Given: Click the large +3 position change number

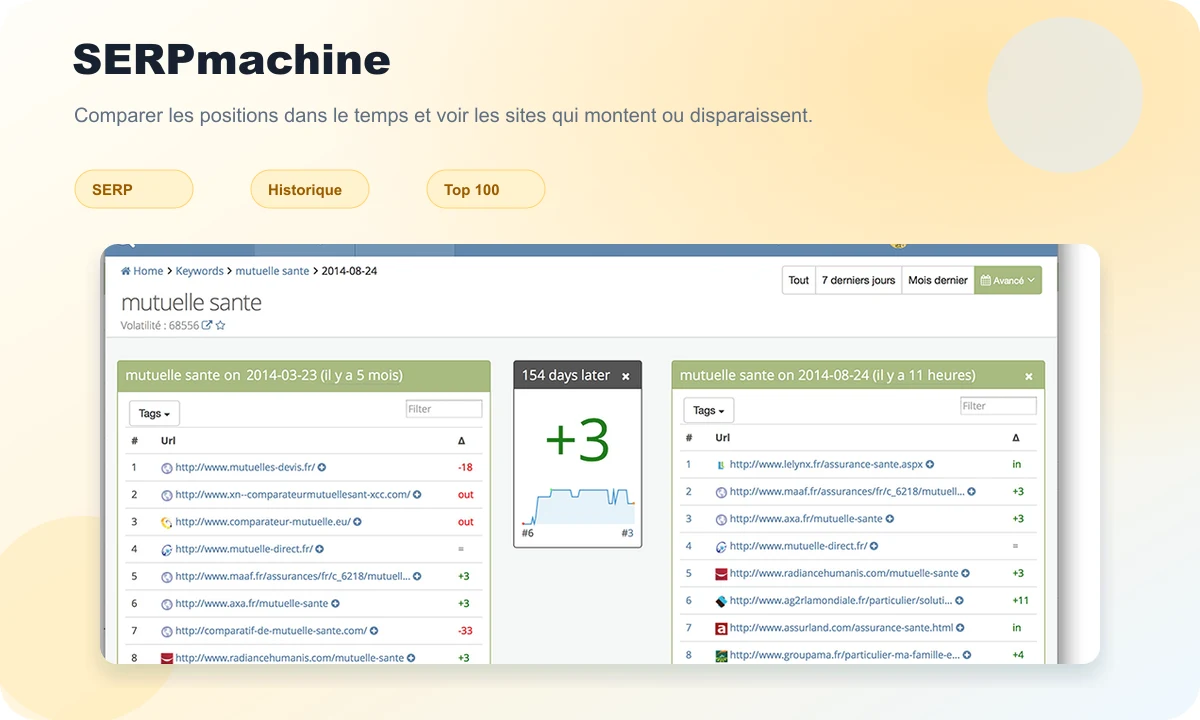Looking at the screenshot, I should click(577, 440).
